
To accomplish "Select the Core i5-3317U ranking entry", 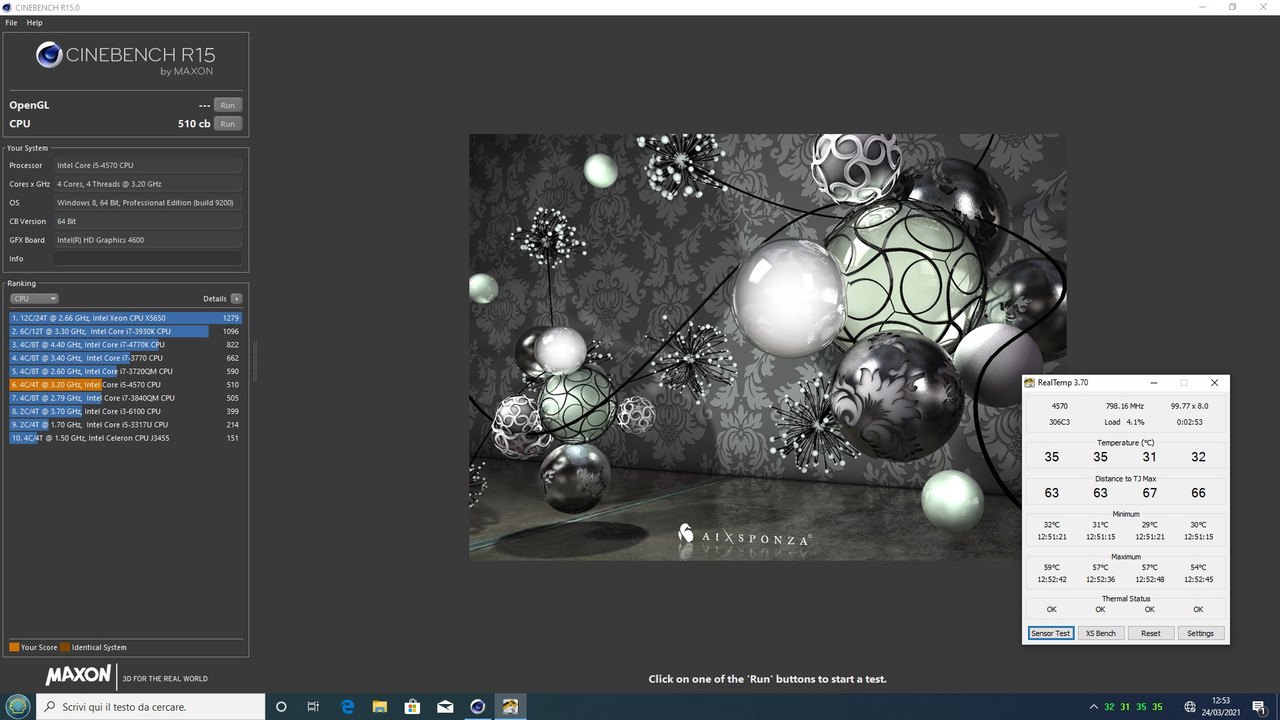I will (126, 424).
